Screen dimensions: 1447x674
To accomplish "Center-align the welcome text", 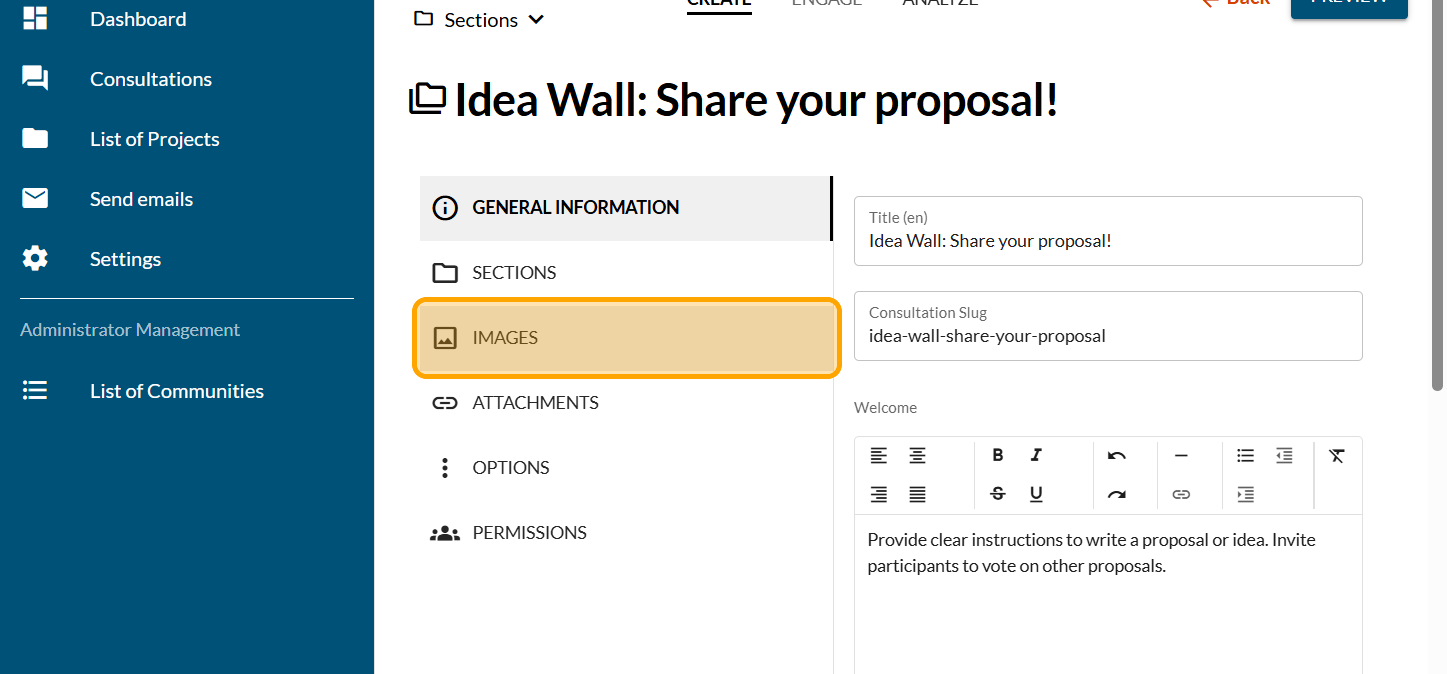I will 917,455.
